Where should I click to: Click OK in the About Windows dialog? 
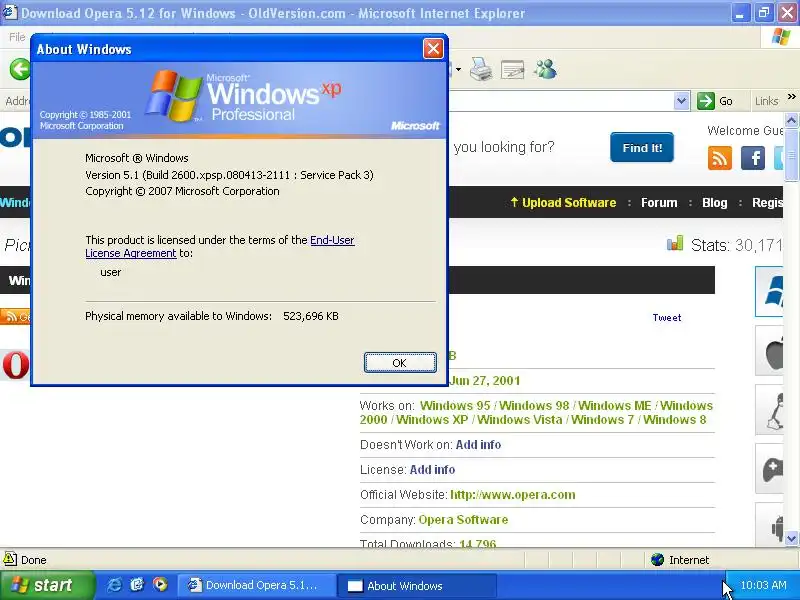[400, 363]
